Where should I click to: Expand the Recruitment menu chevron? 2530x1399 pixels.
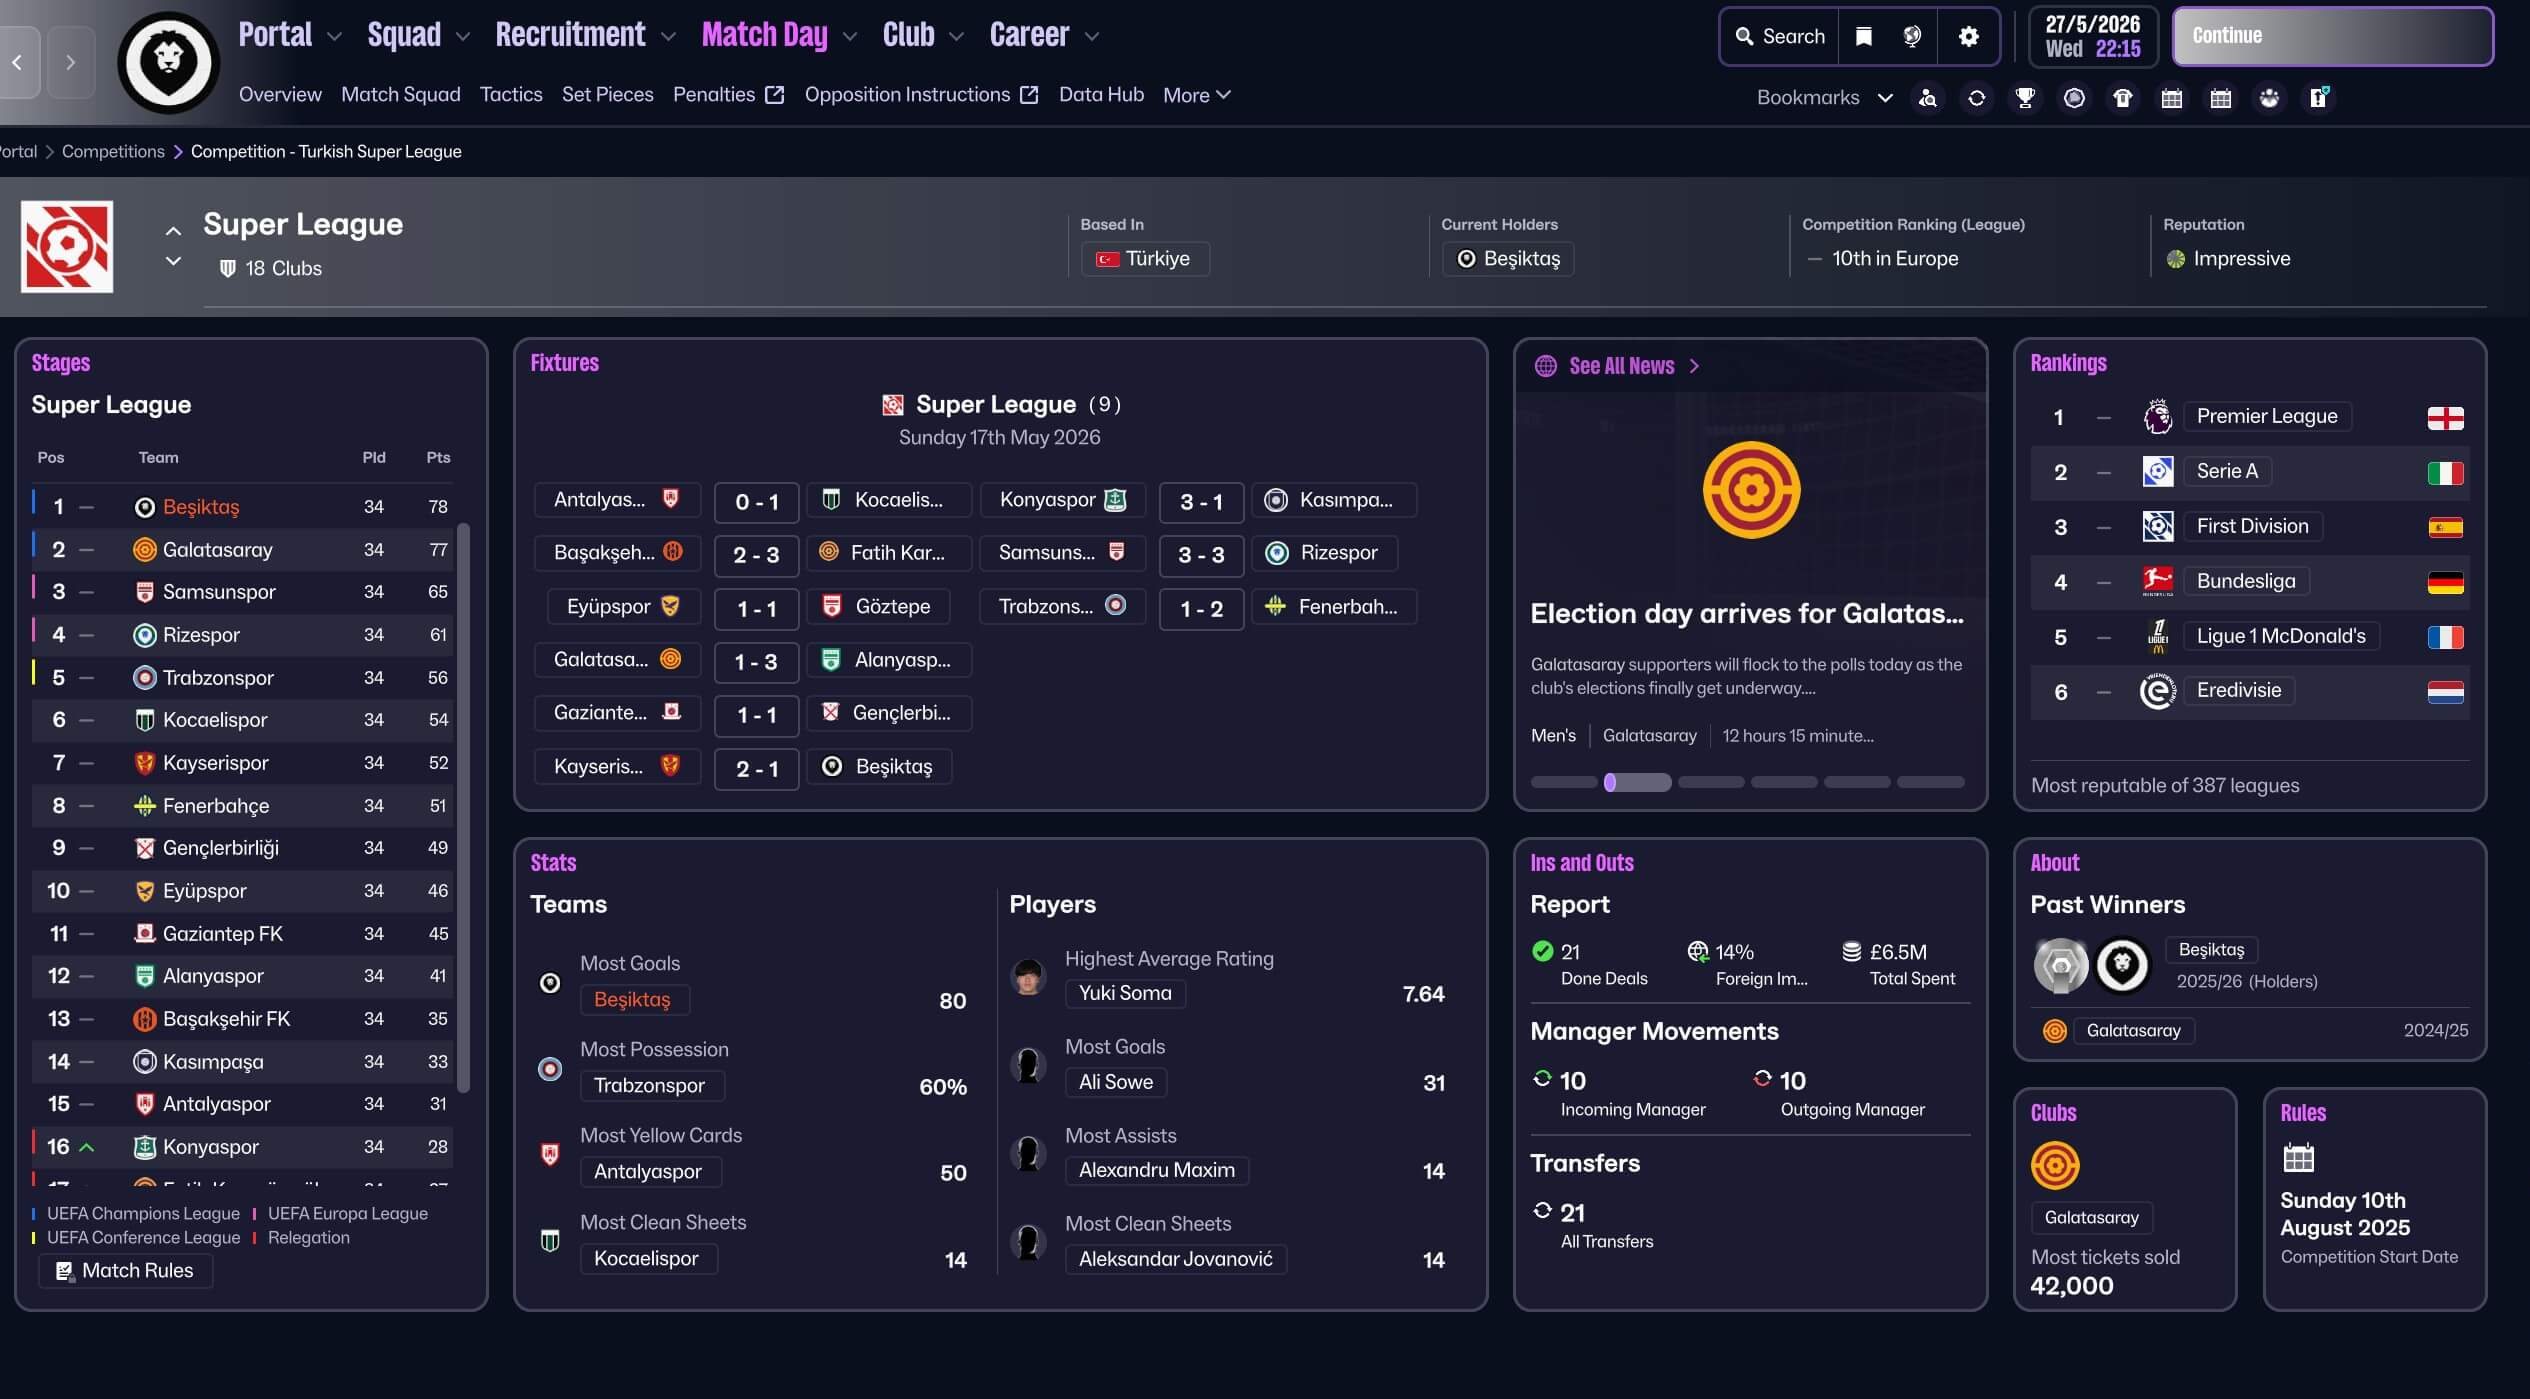pos(669,37)
